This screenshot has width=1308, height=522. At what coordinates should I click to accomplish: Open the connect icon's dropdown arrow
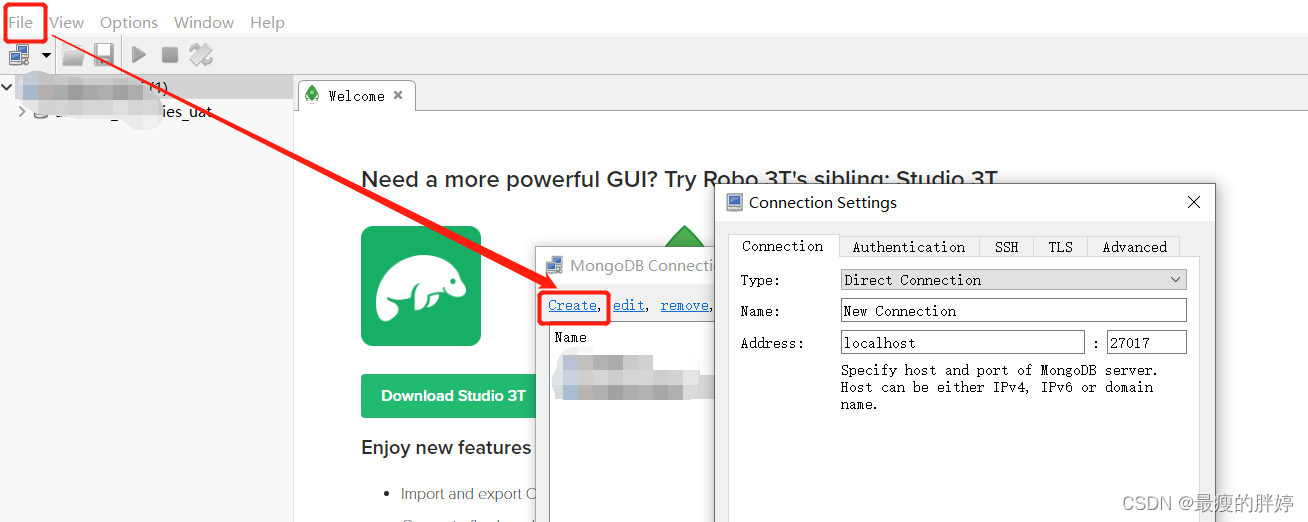46,56
